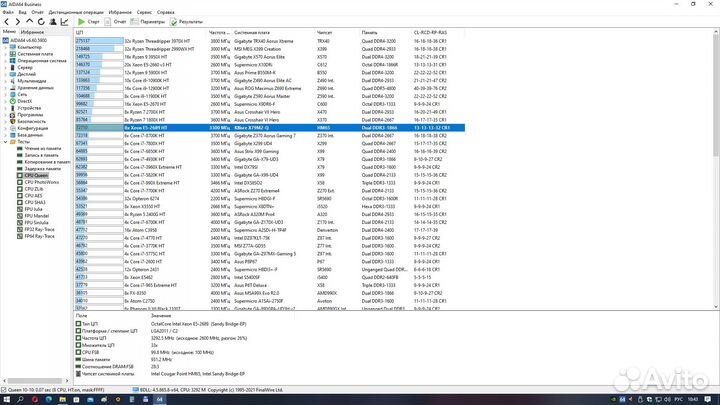Screen dimensions: 720x405
Task: Click the Отчет button in toolbar
Action: pyautogui.click(x=117, y=20)
